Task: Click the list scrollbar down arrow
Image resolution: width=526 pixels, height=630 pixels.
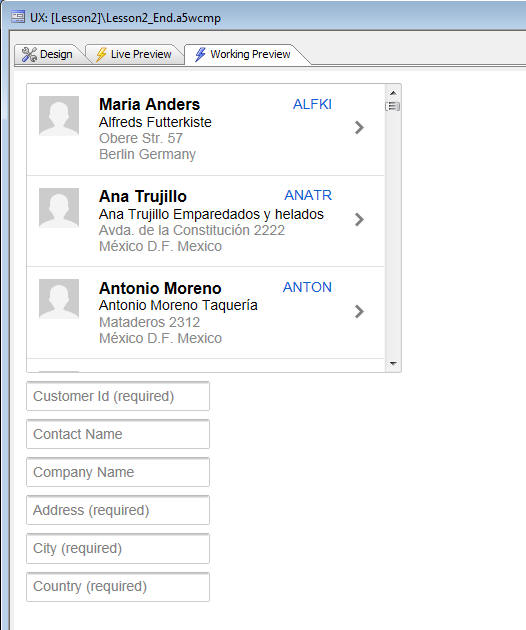Action: point(393,364)
